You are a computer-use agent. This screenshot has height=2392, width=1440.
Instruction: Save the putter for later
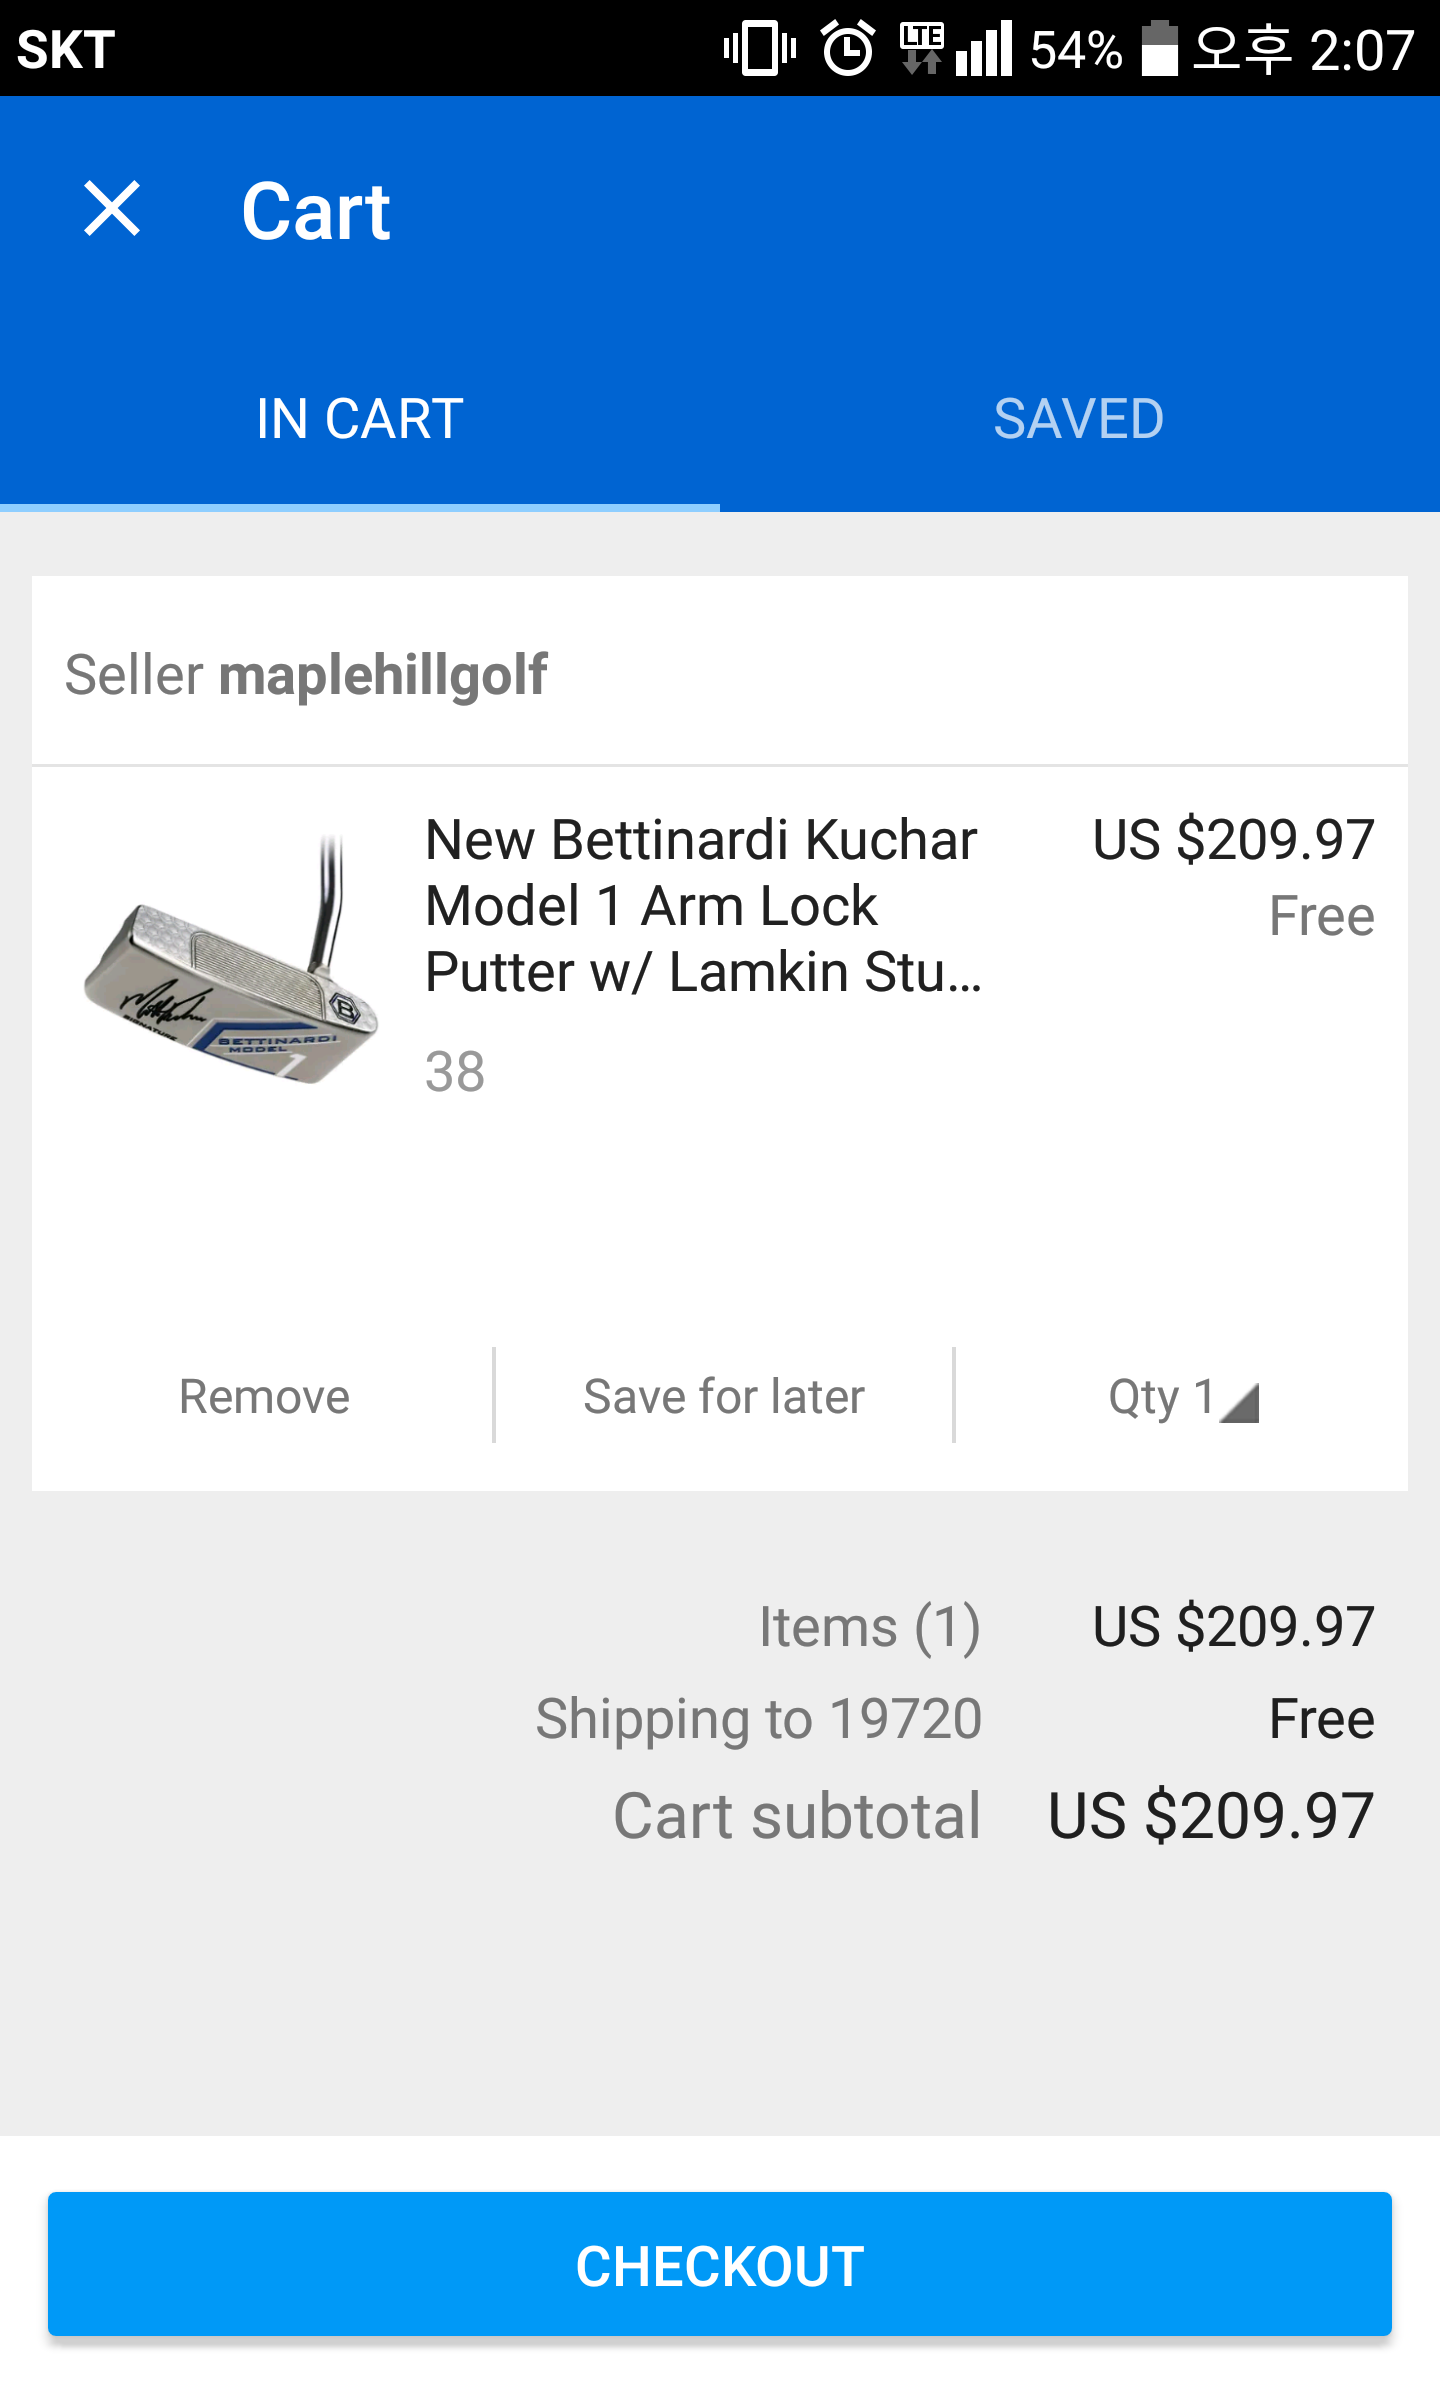(724, 1396)
